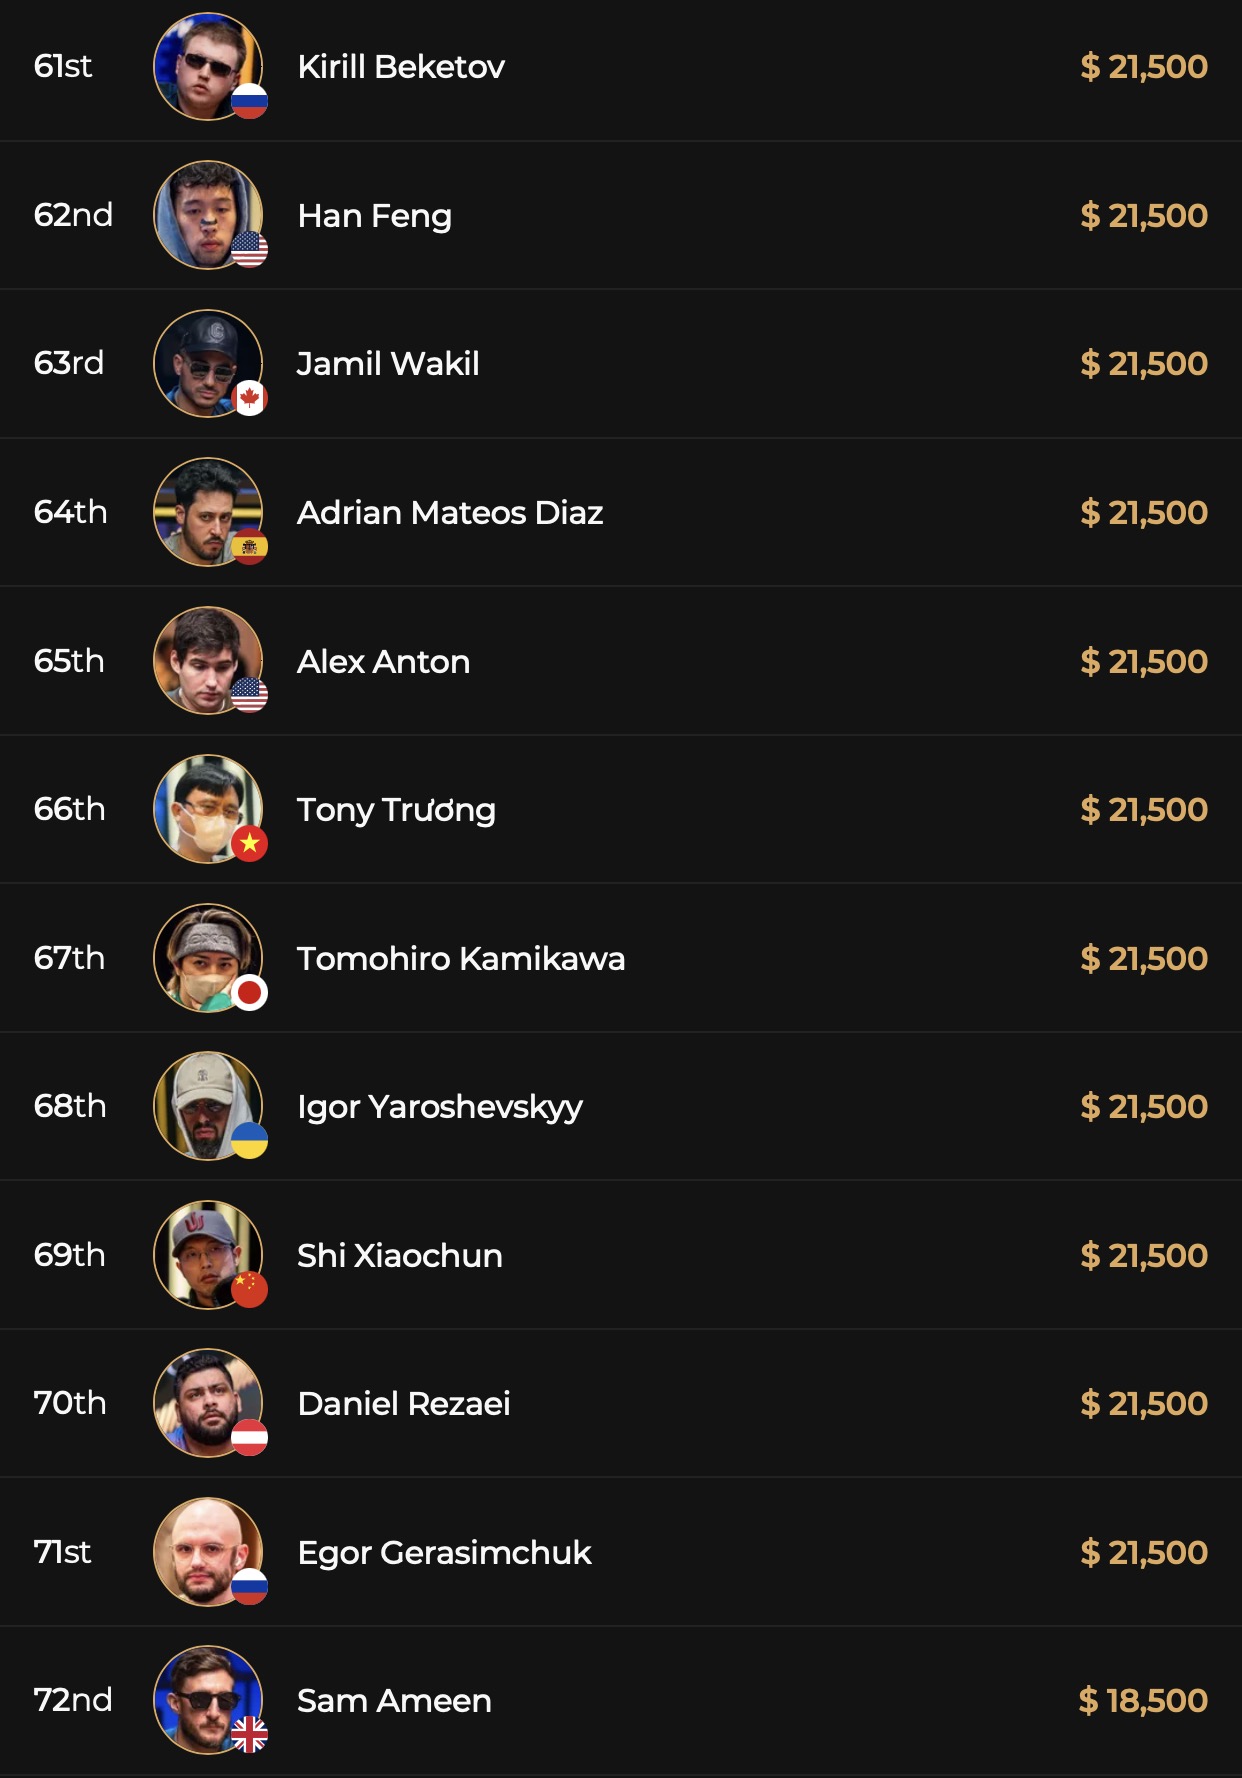Click the Kirill Beketov player name
Viewport: 1242px width, 1778px height.
(x=401, y=67)
